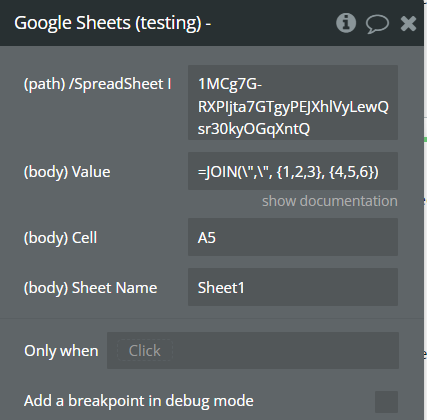
Task: Select the panel title Google Sheets (testing)
Action: [112, 23]
